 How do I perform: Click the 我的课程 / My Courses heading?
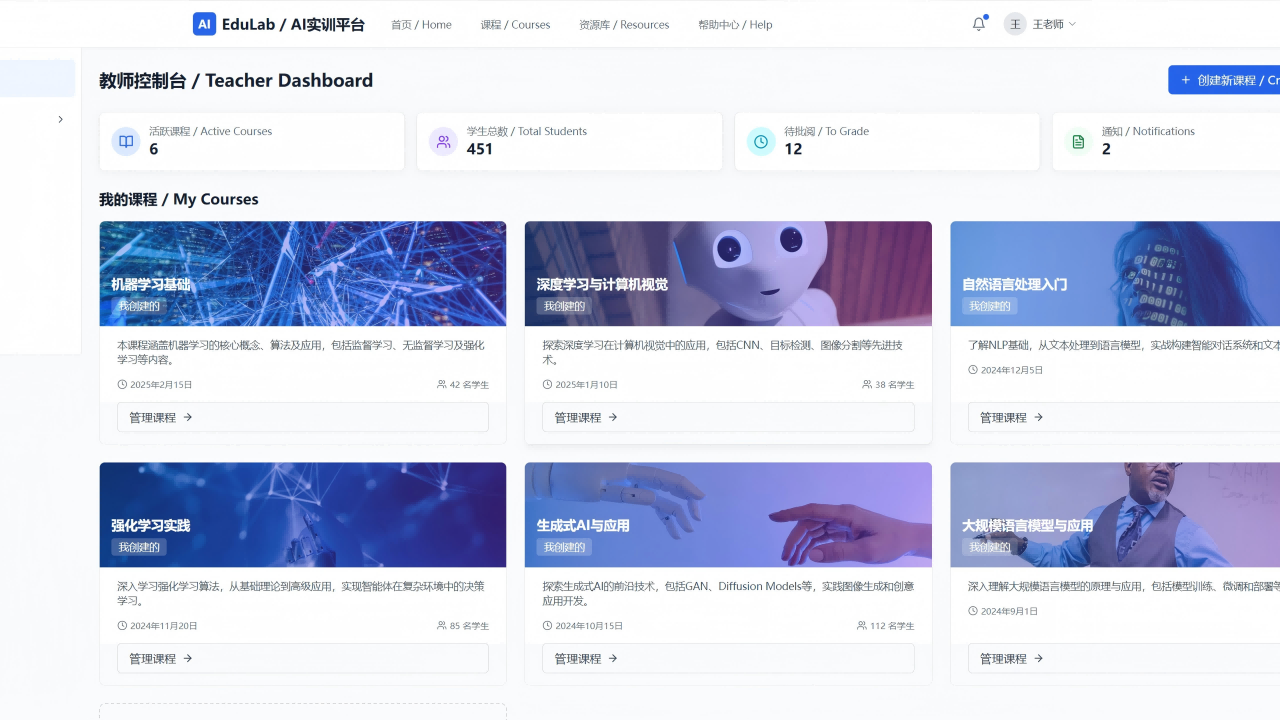pos(179,199)
